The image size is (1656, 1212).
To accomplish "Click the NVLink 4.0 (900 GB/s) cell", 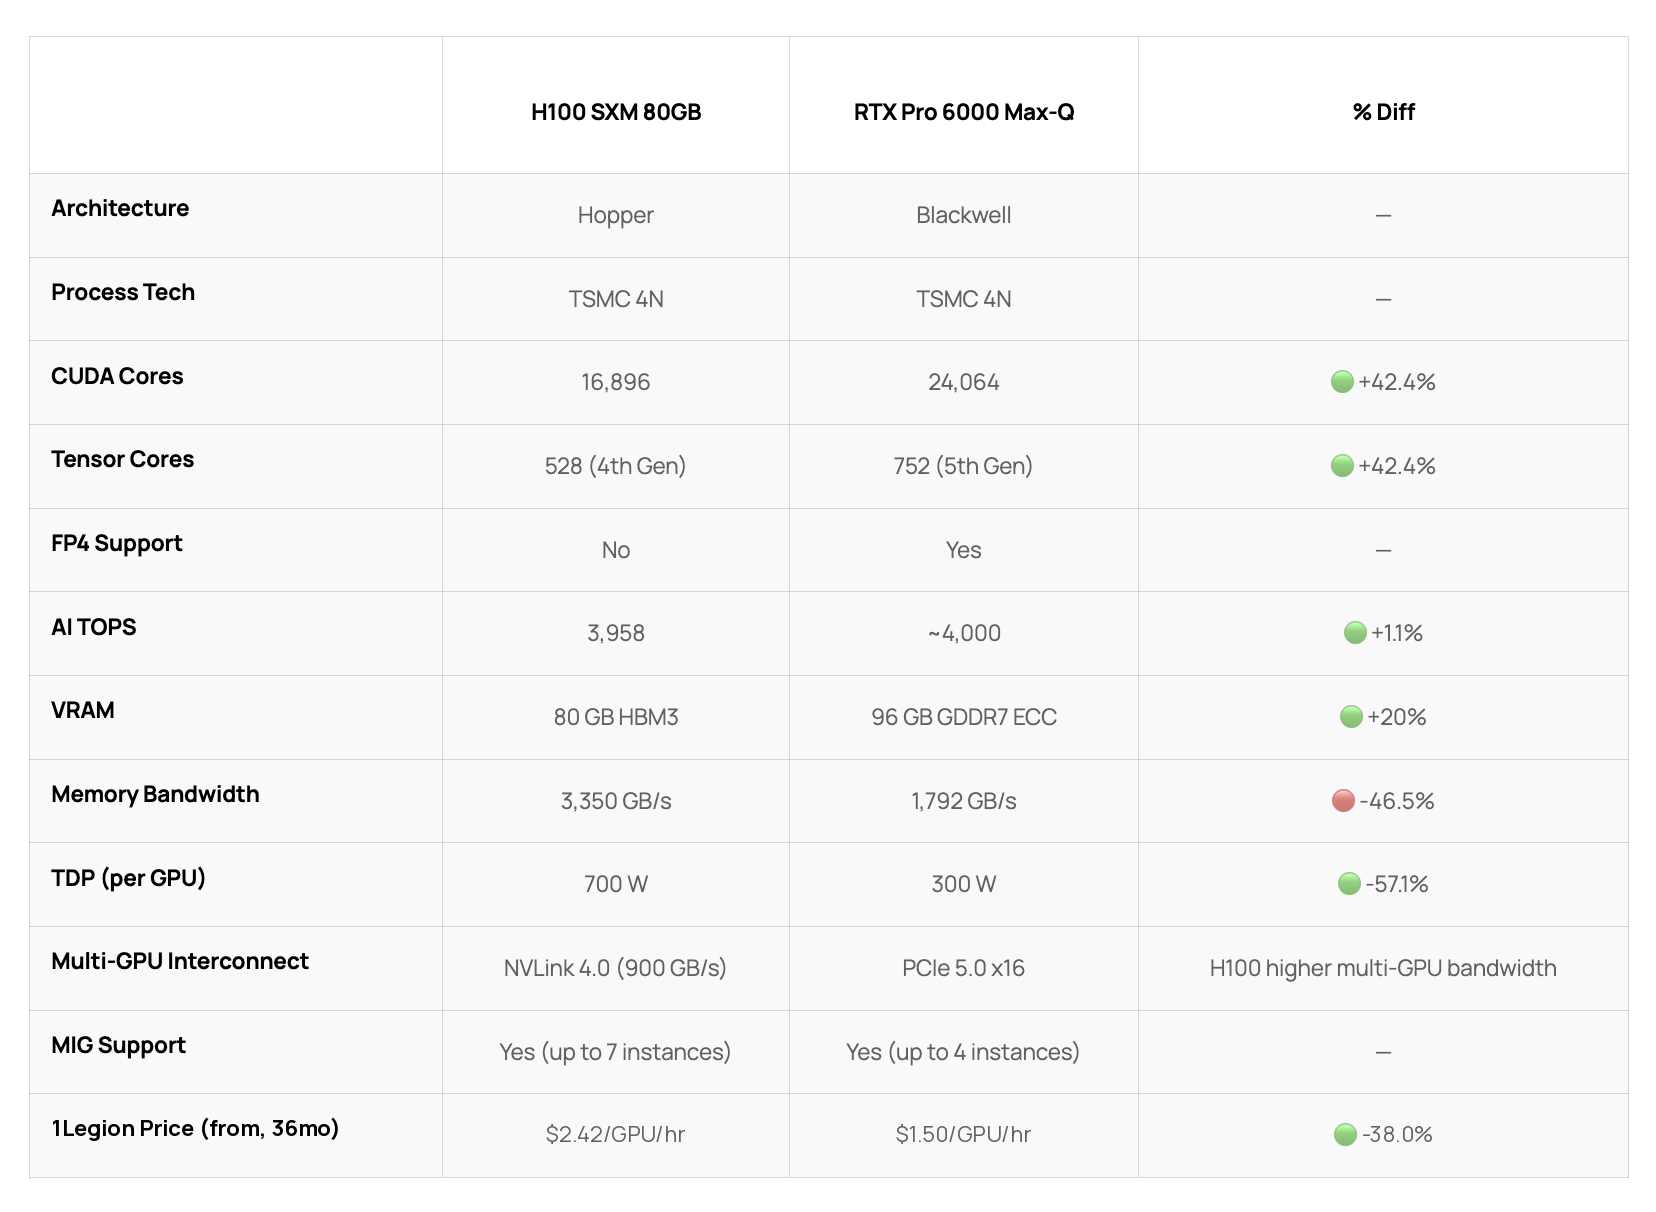I will [616, 968].
